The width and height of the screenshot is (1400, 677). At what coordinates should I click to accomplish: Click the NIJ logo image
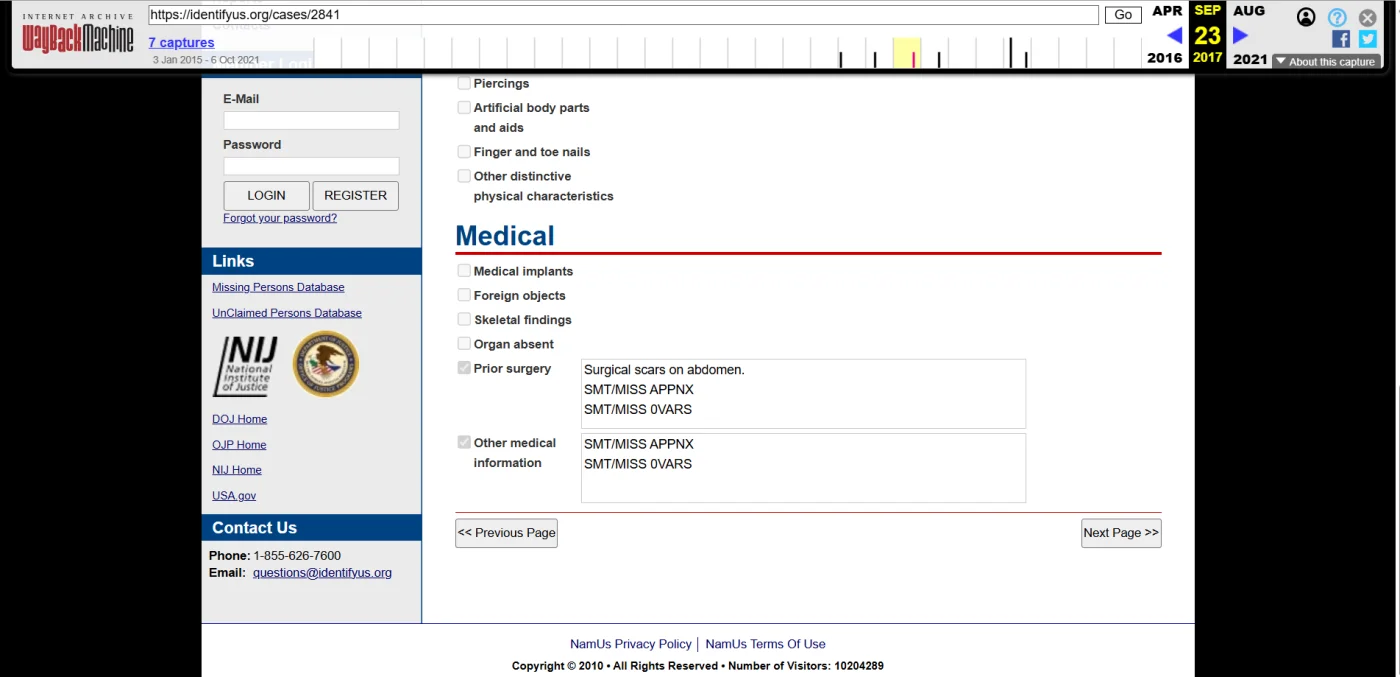click(245, 366)
